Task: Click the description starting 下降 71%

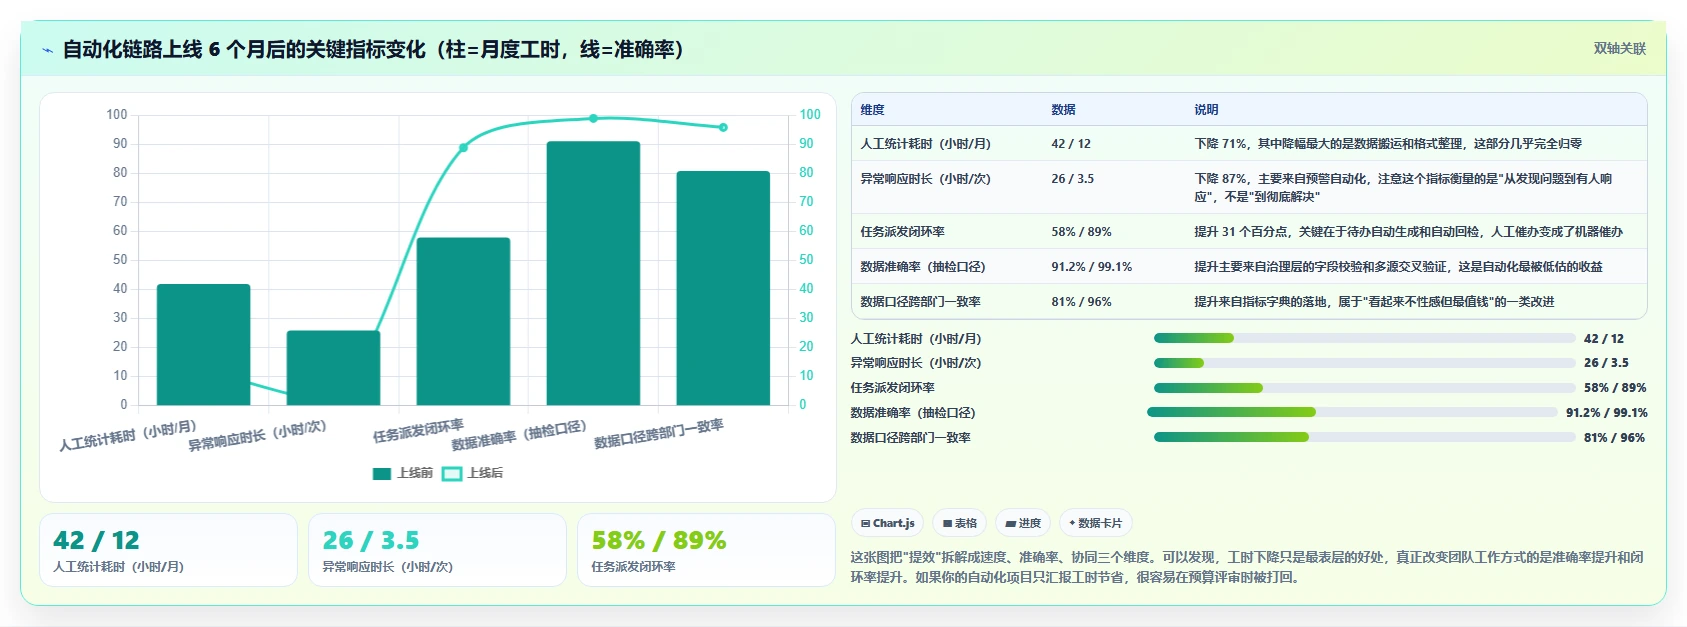Action: tap(1388, 144)
